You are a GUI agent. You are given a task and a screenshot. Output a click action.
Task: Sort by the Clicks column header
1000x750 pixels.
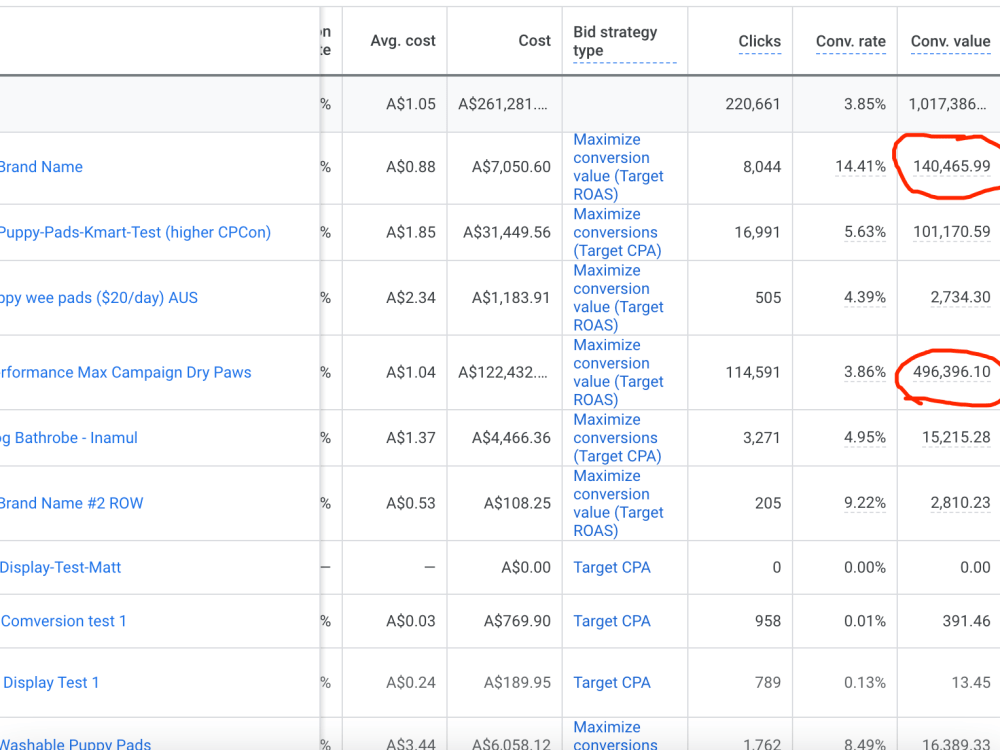coord(759,41)
